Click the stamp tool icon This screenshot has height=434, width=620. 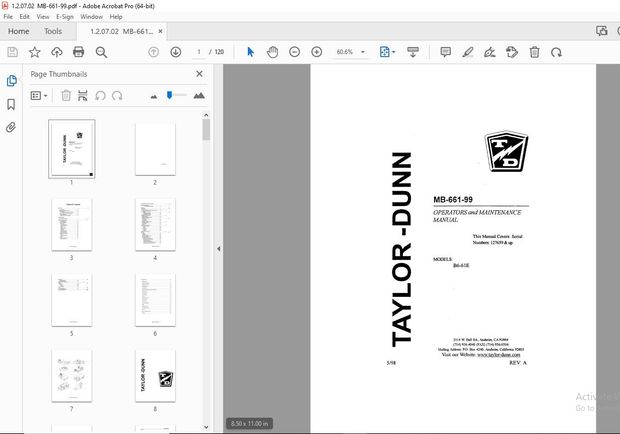coord(512,52)
